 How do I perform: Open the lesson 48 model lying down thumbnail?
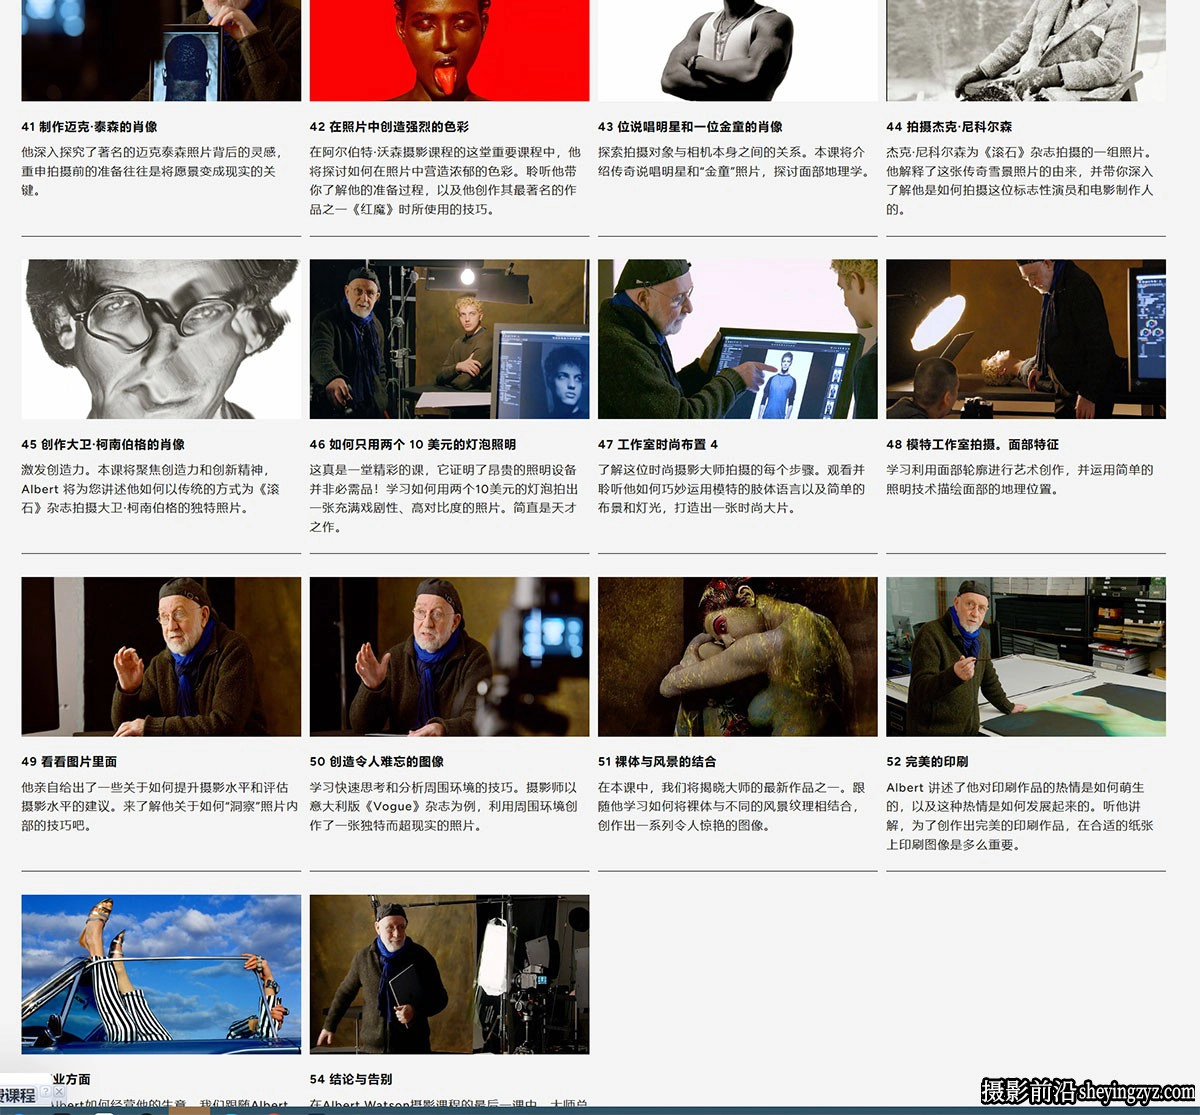[1026, 339]
